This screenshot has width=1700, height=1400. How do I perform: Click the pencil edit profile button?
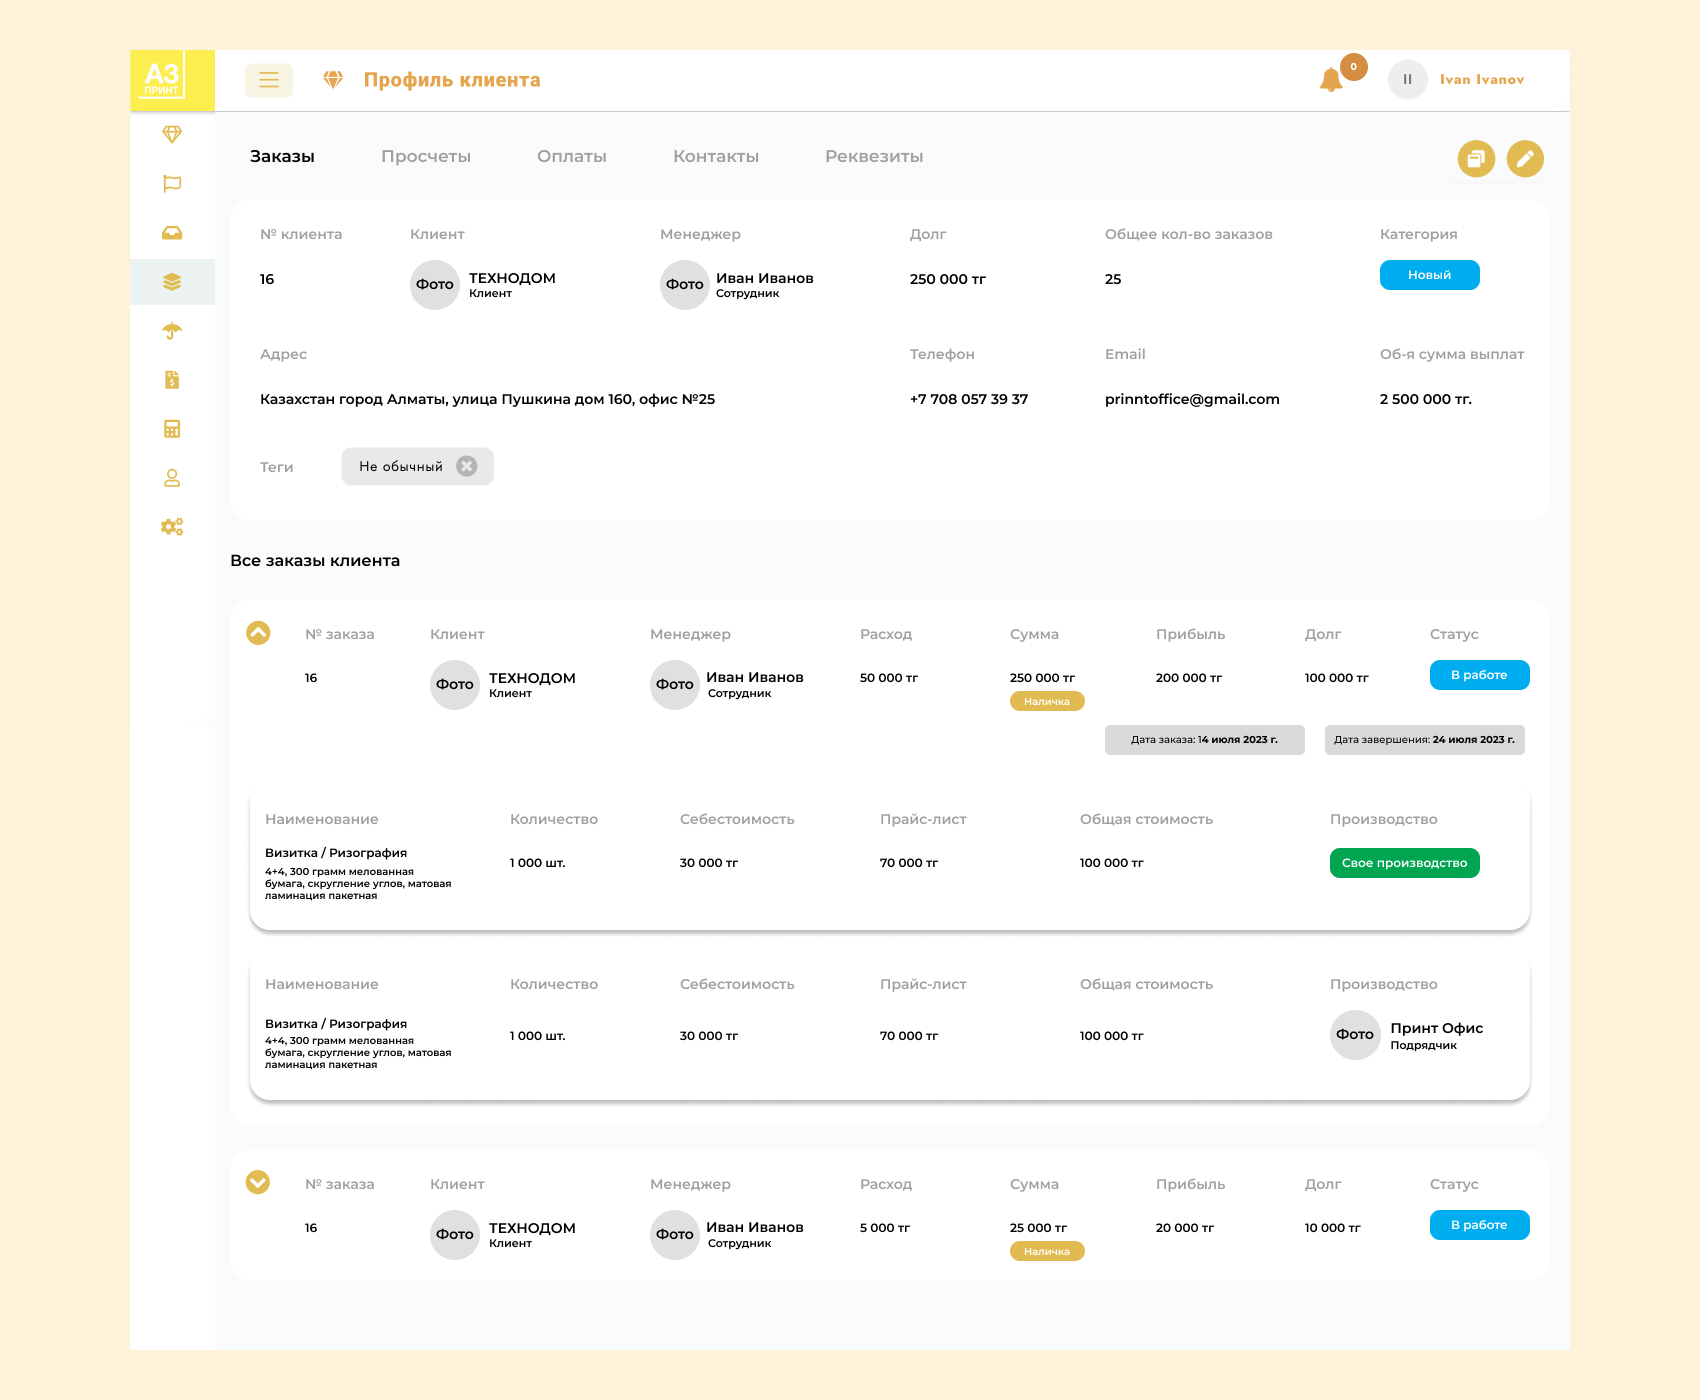pos(1525,158)
